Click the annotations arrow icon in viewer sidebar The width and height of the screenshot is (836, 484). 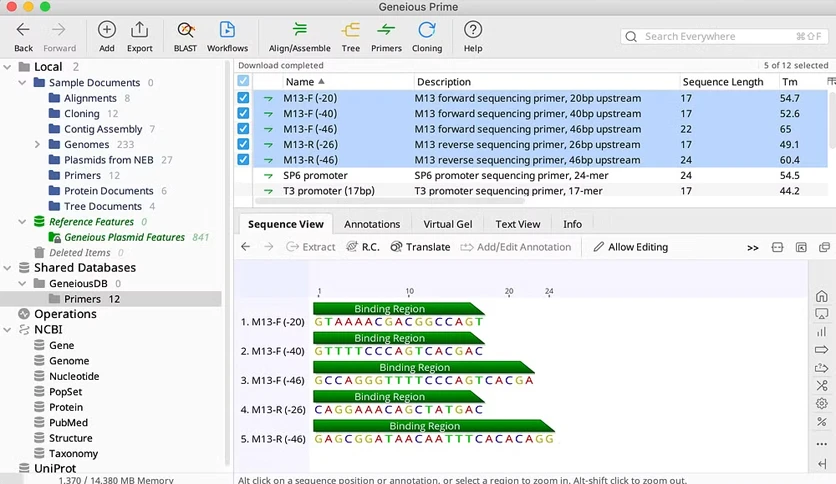(x=822, y=350)
